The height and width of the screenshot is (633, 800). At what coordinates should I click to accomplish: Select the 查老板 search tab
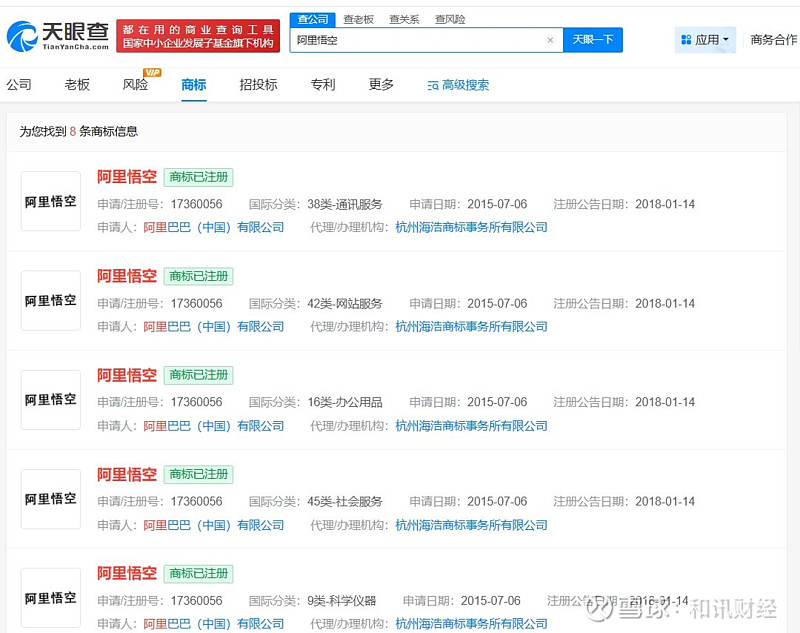coord(358,19)
